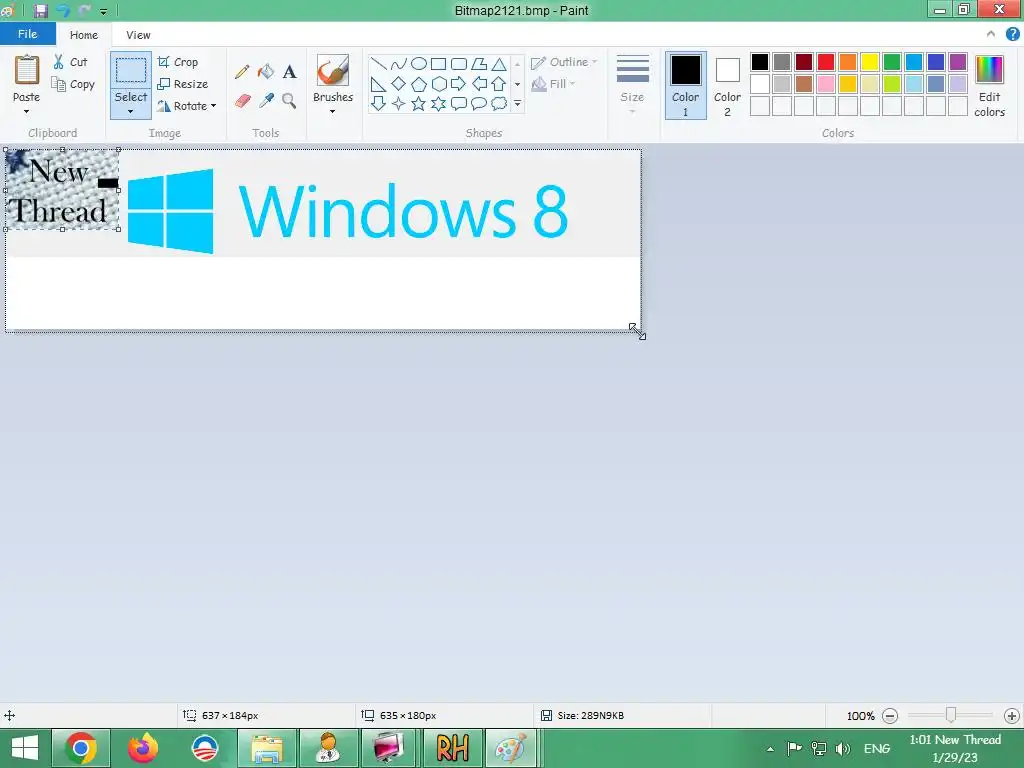The width and height of the screenshot is (1024, 768).
Task: Set Color 1 as active color
Action: 686,86
